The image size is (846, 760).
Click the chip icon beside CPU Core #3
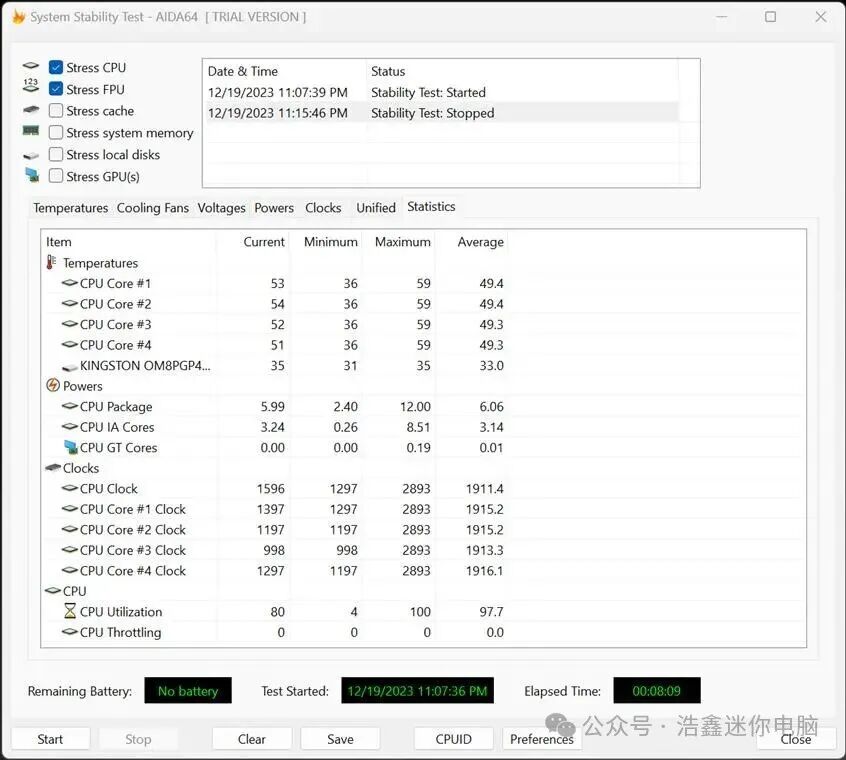[70, 324]
